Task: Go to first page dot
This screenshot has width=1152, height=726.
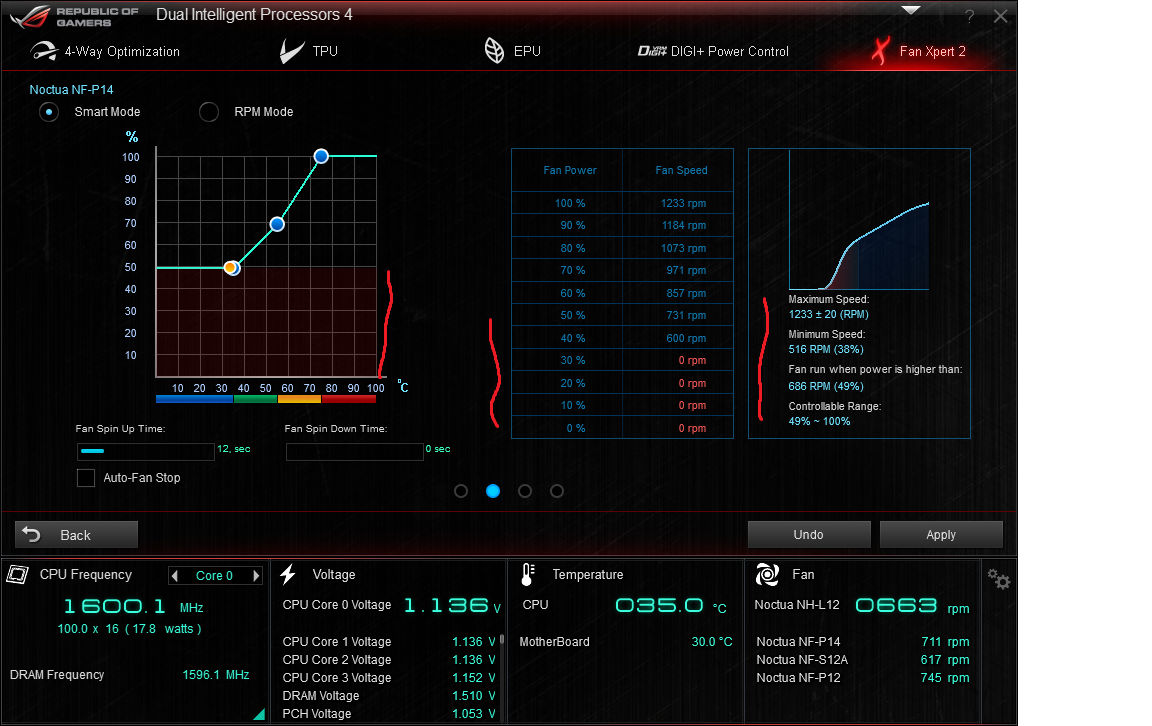Action: tap(461, 491)
